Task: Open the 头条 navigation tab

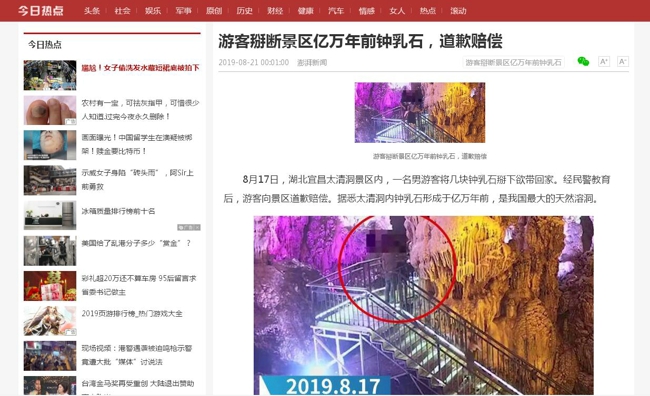Action: click(x=92, y=11)
